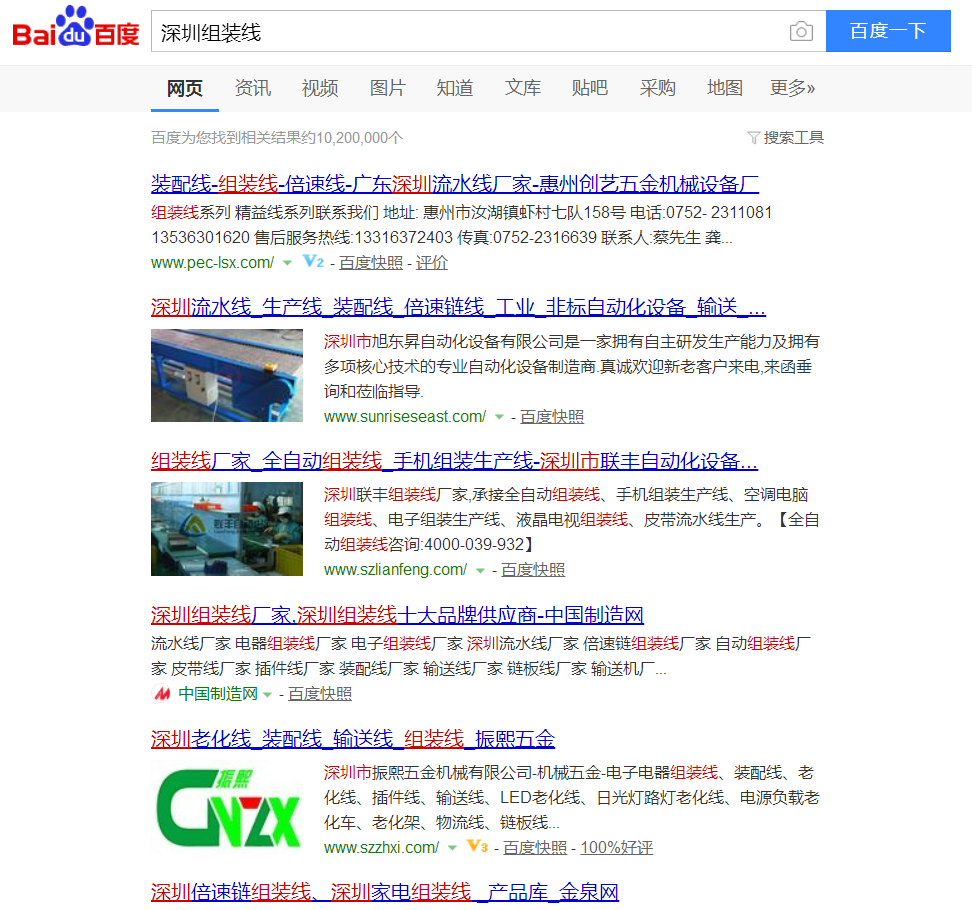Click the snippet text 惠州市汝湖镇虾村七队158号

[524, 213]
